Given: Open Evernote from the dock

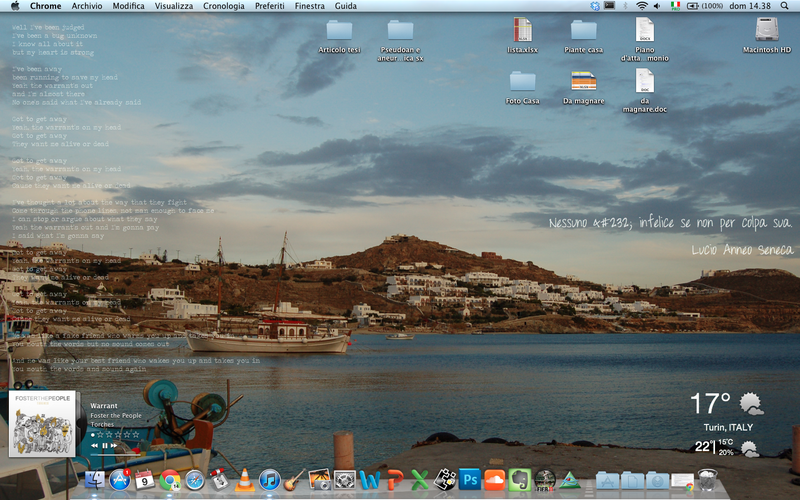Looking at the screenshot, I should pos(519,481).
